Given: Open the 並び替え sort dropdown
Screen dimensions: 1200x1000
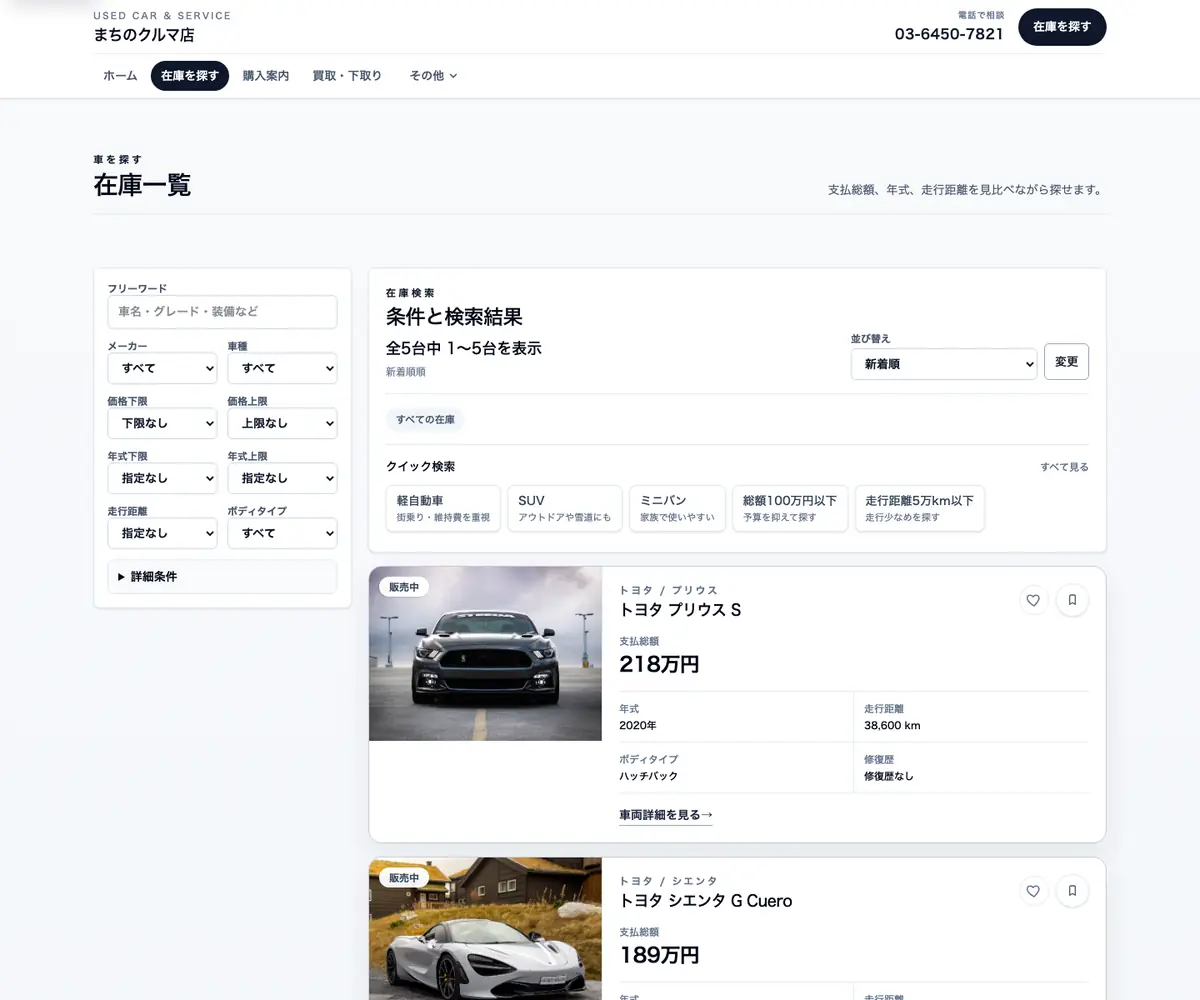Looking at the screenshot, I should (x=944, y=364).
